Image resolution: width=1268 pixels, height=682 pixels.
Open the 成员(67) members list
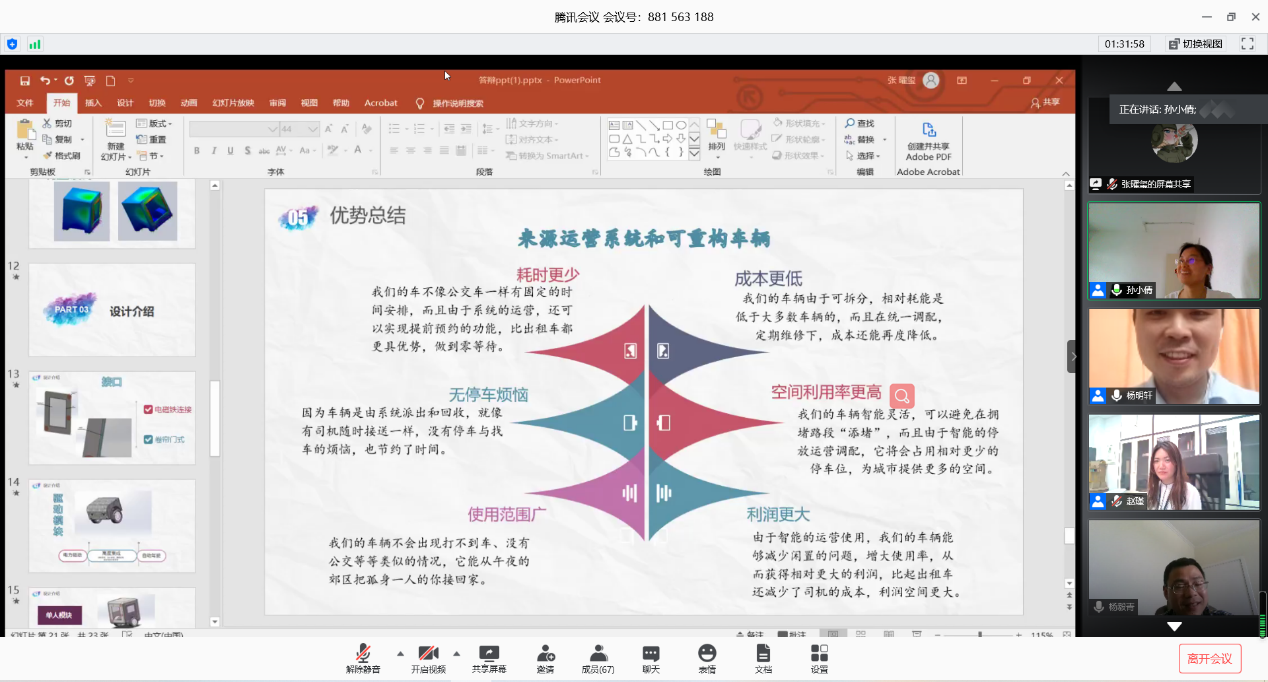pos(598,656)
